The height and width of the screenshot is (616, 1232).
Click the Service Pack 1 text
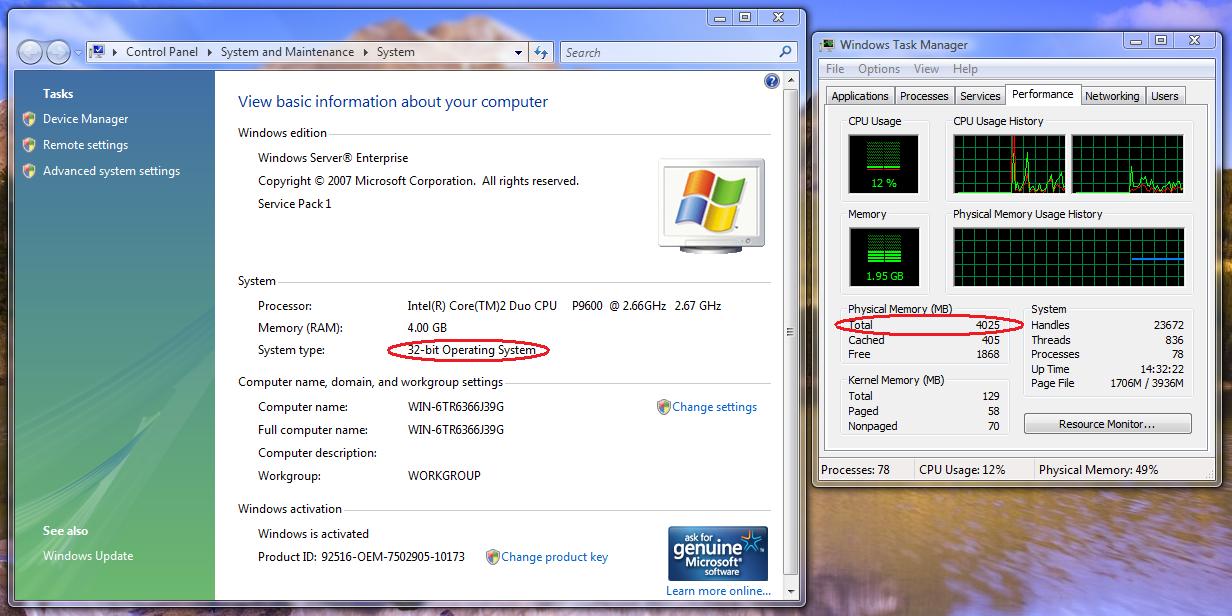(295, 204)
